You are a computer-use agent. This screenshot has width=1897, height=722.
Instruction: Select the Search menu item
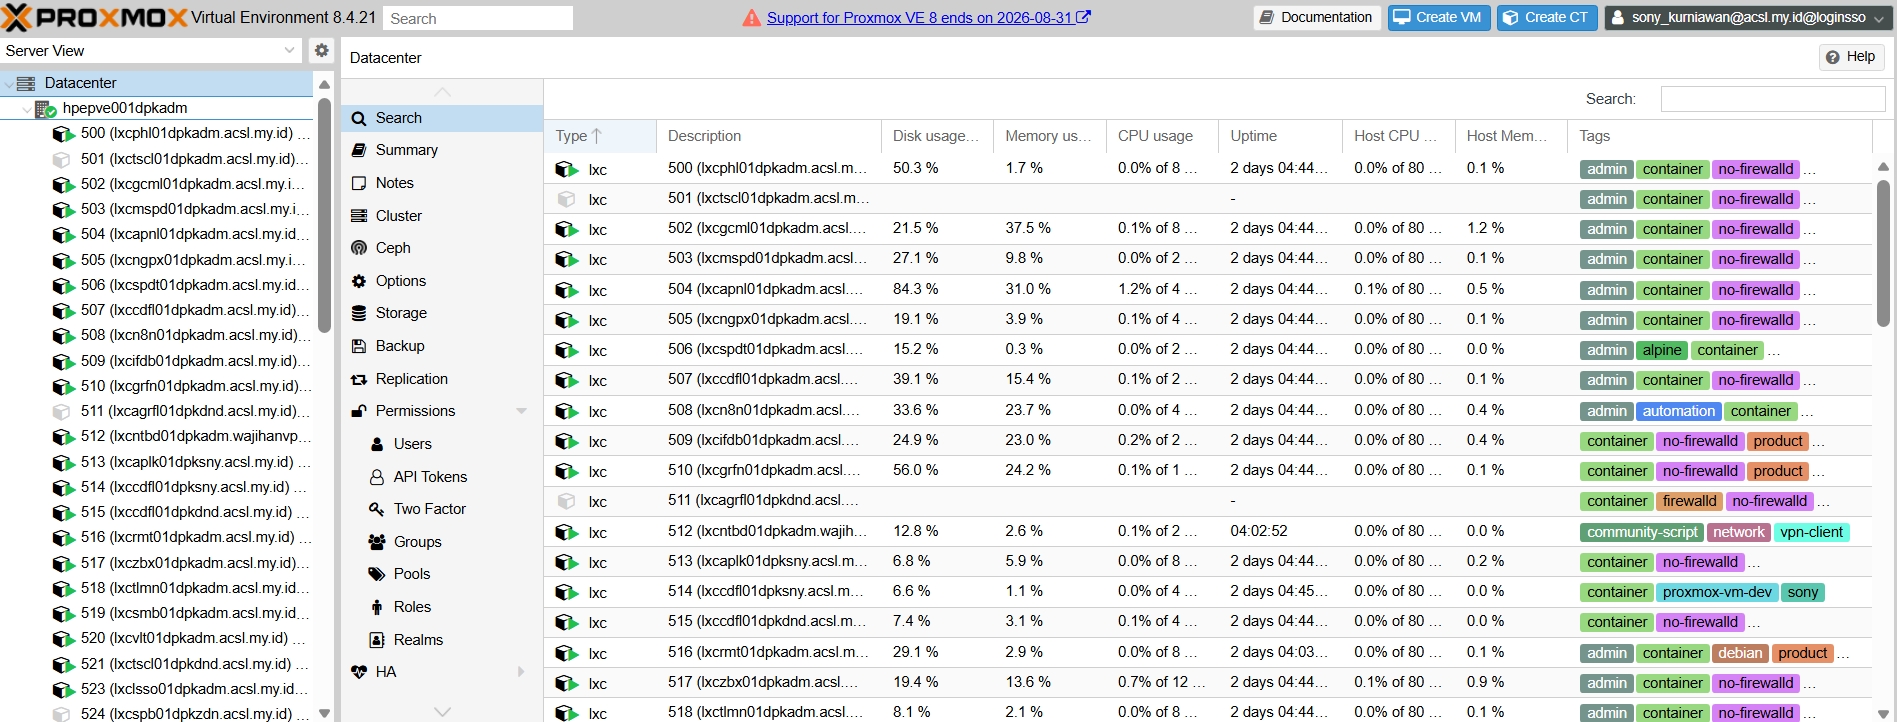coord(442,118)
